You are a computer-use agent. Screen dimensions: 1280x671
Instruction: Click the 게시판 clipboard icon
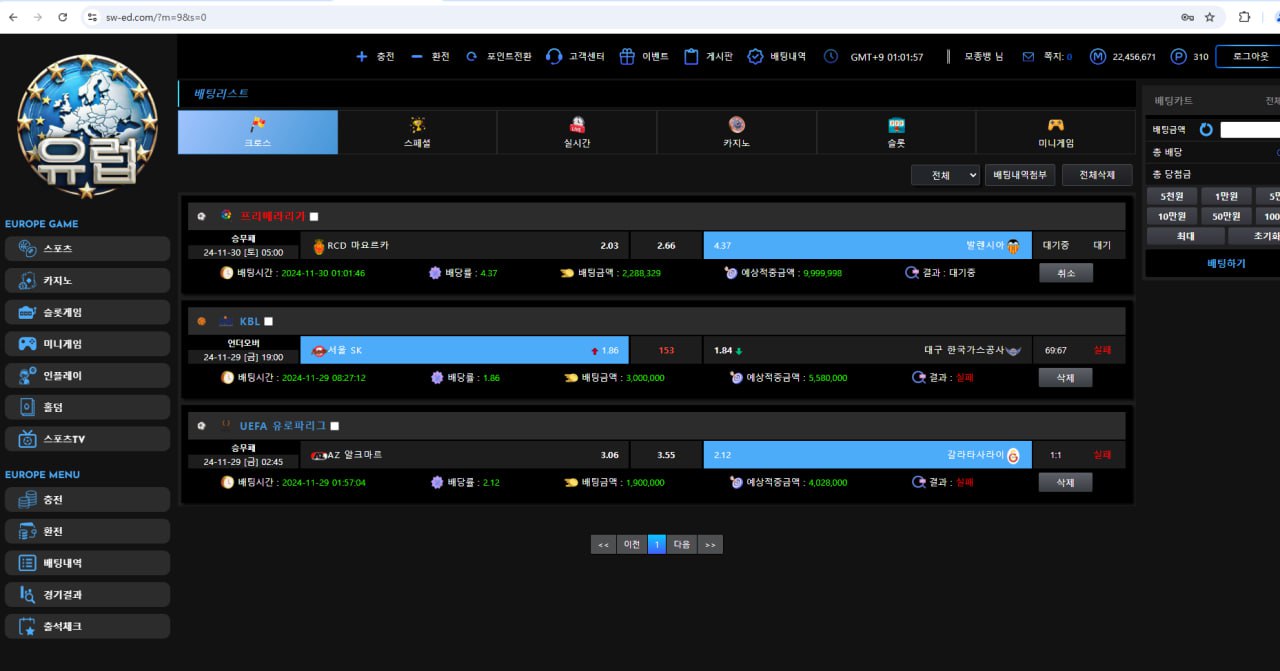(691, 57)
